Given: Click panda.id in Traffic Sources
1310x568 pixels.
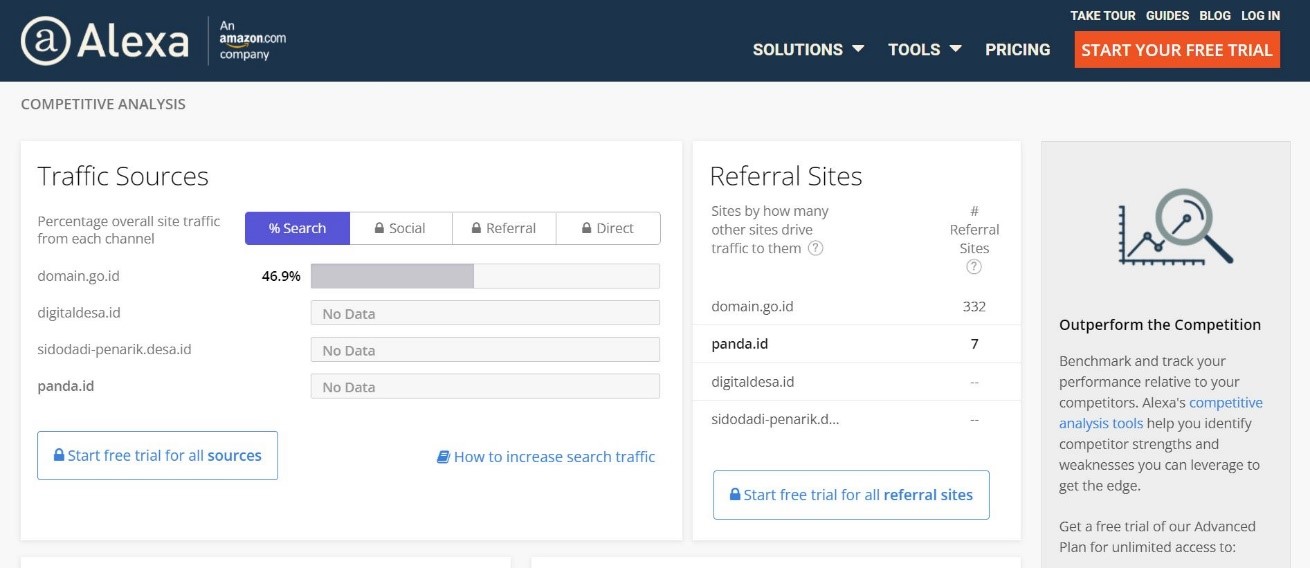Looking at the screenshot, I should pyautogui.click(x=66, y=385).
